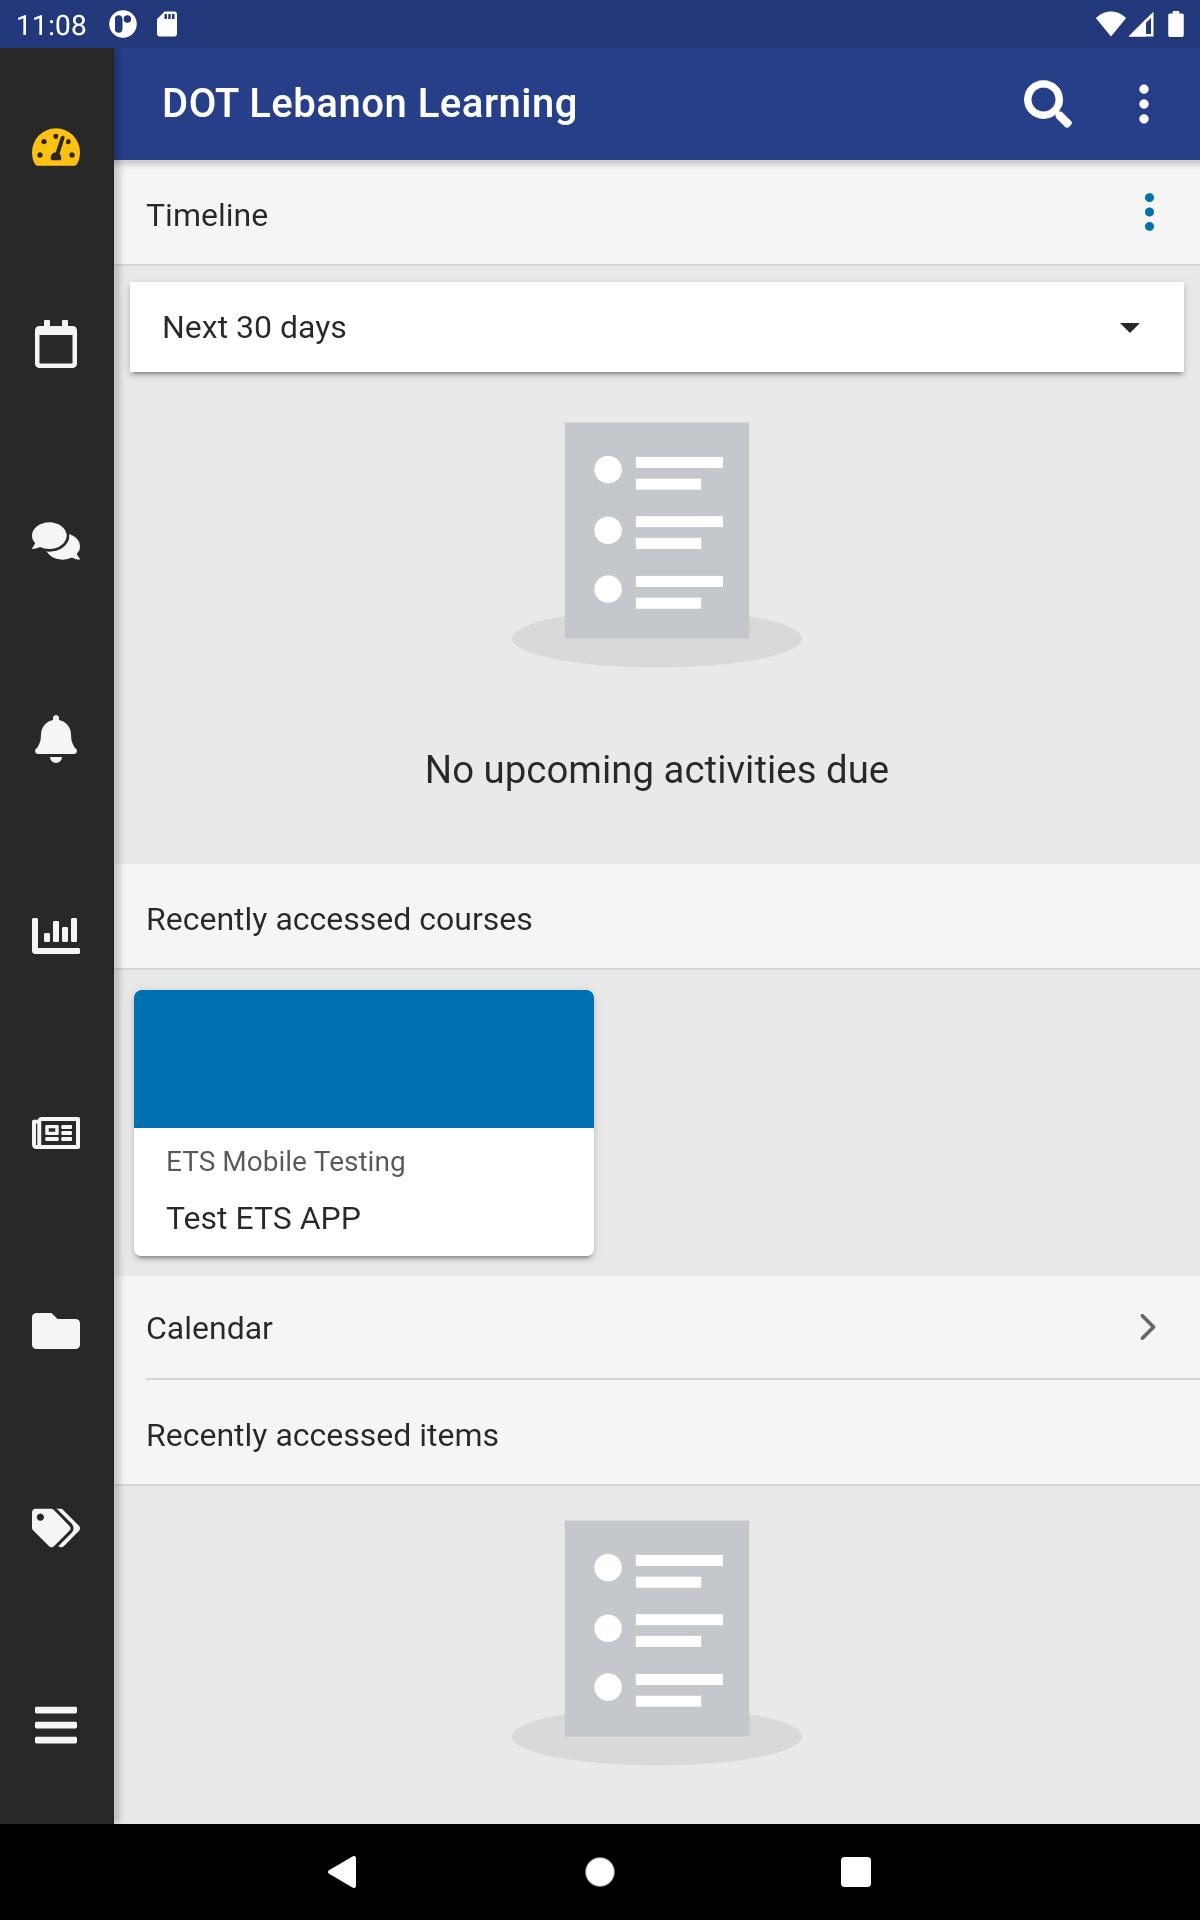
Task: Open Messages chat bubbles icon
Action: point(56,541)
